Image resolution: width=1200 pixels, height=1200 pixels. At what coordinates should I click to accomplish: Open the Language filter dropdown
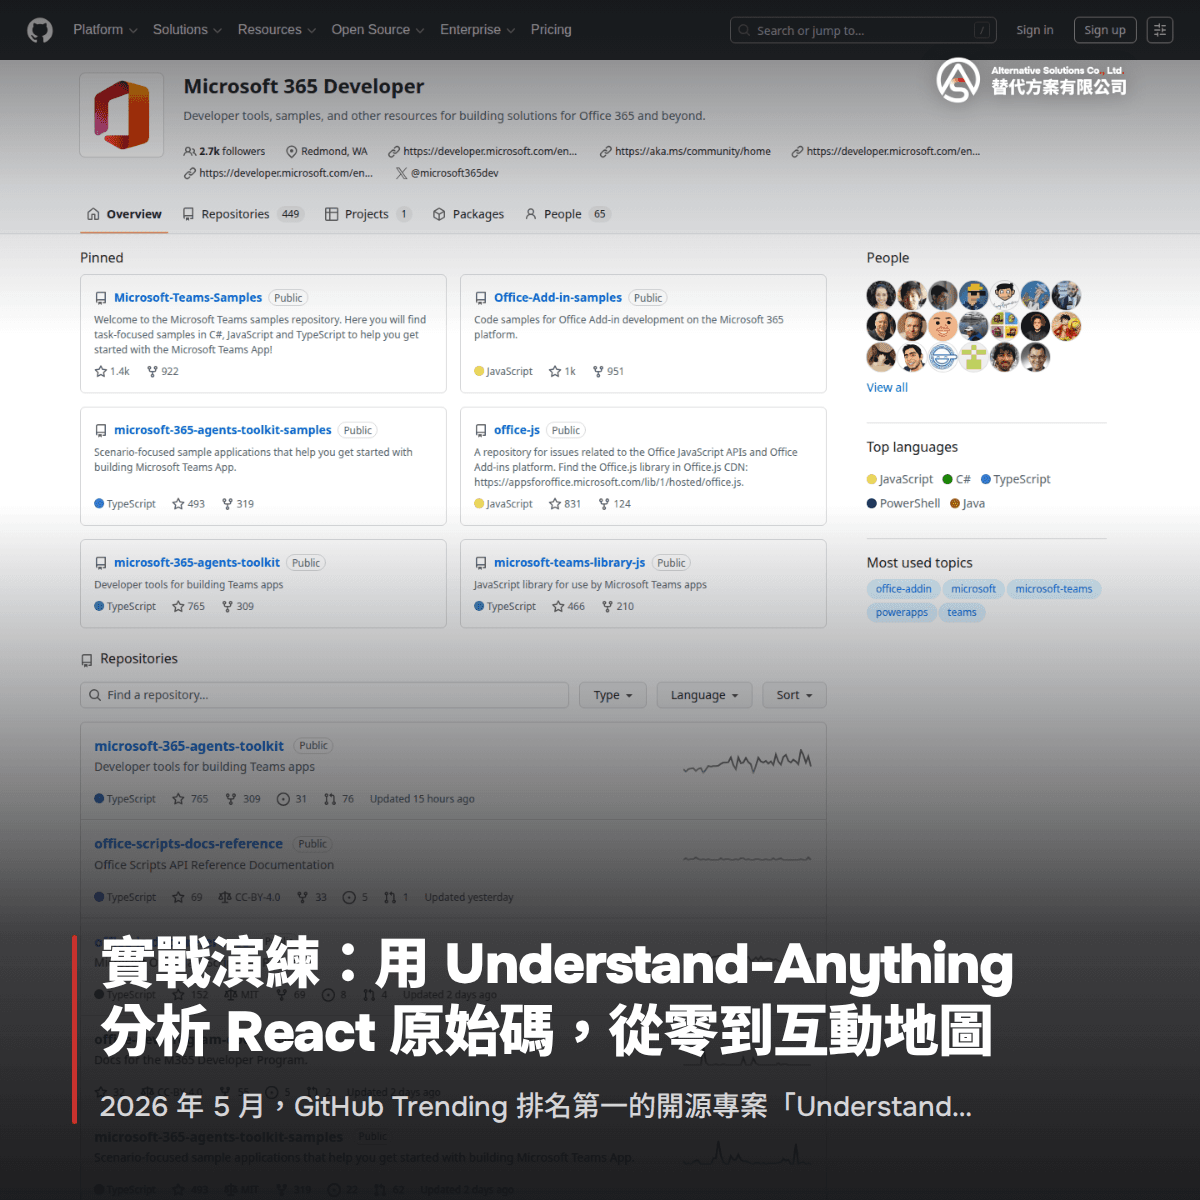[x=704, y=695]
